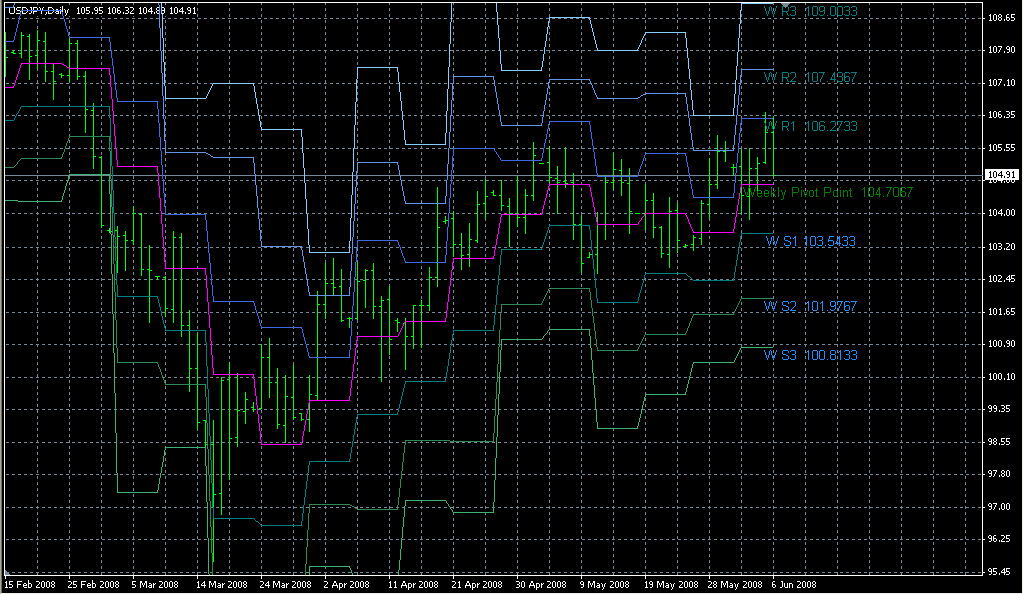Select the 95.45 price axis value
The height and width of the screenshot is (594, 1024).
1002,572
